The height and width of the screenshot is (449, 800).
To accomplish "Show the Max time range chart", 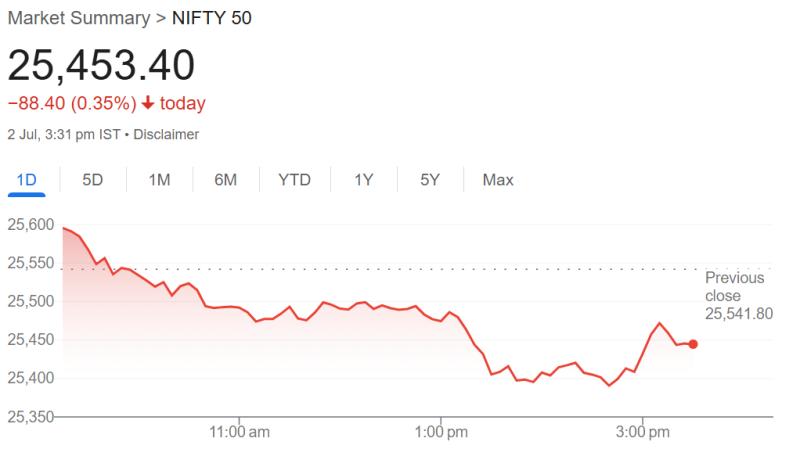I will [x=498, y=180].
